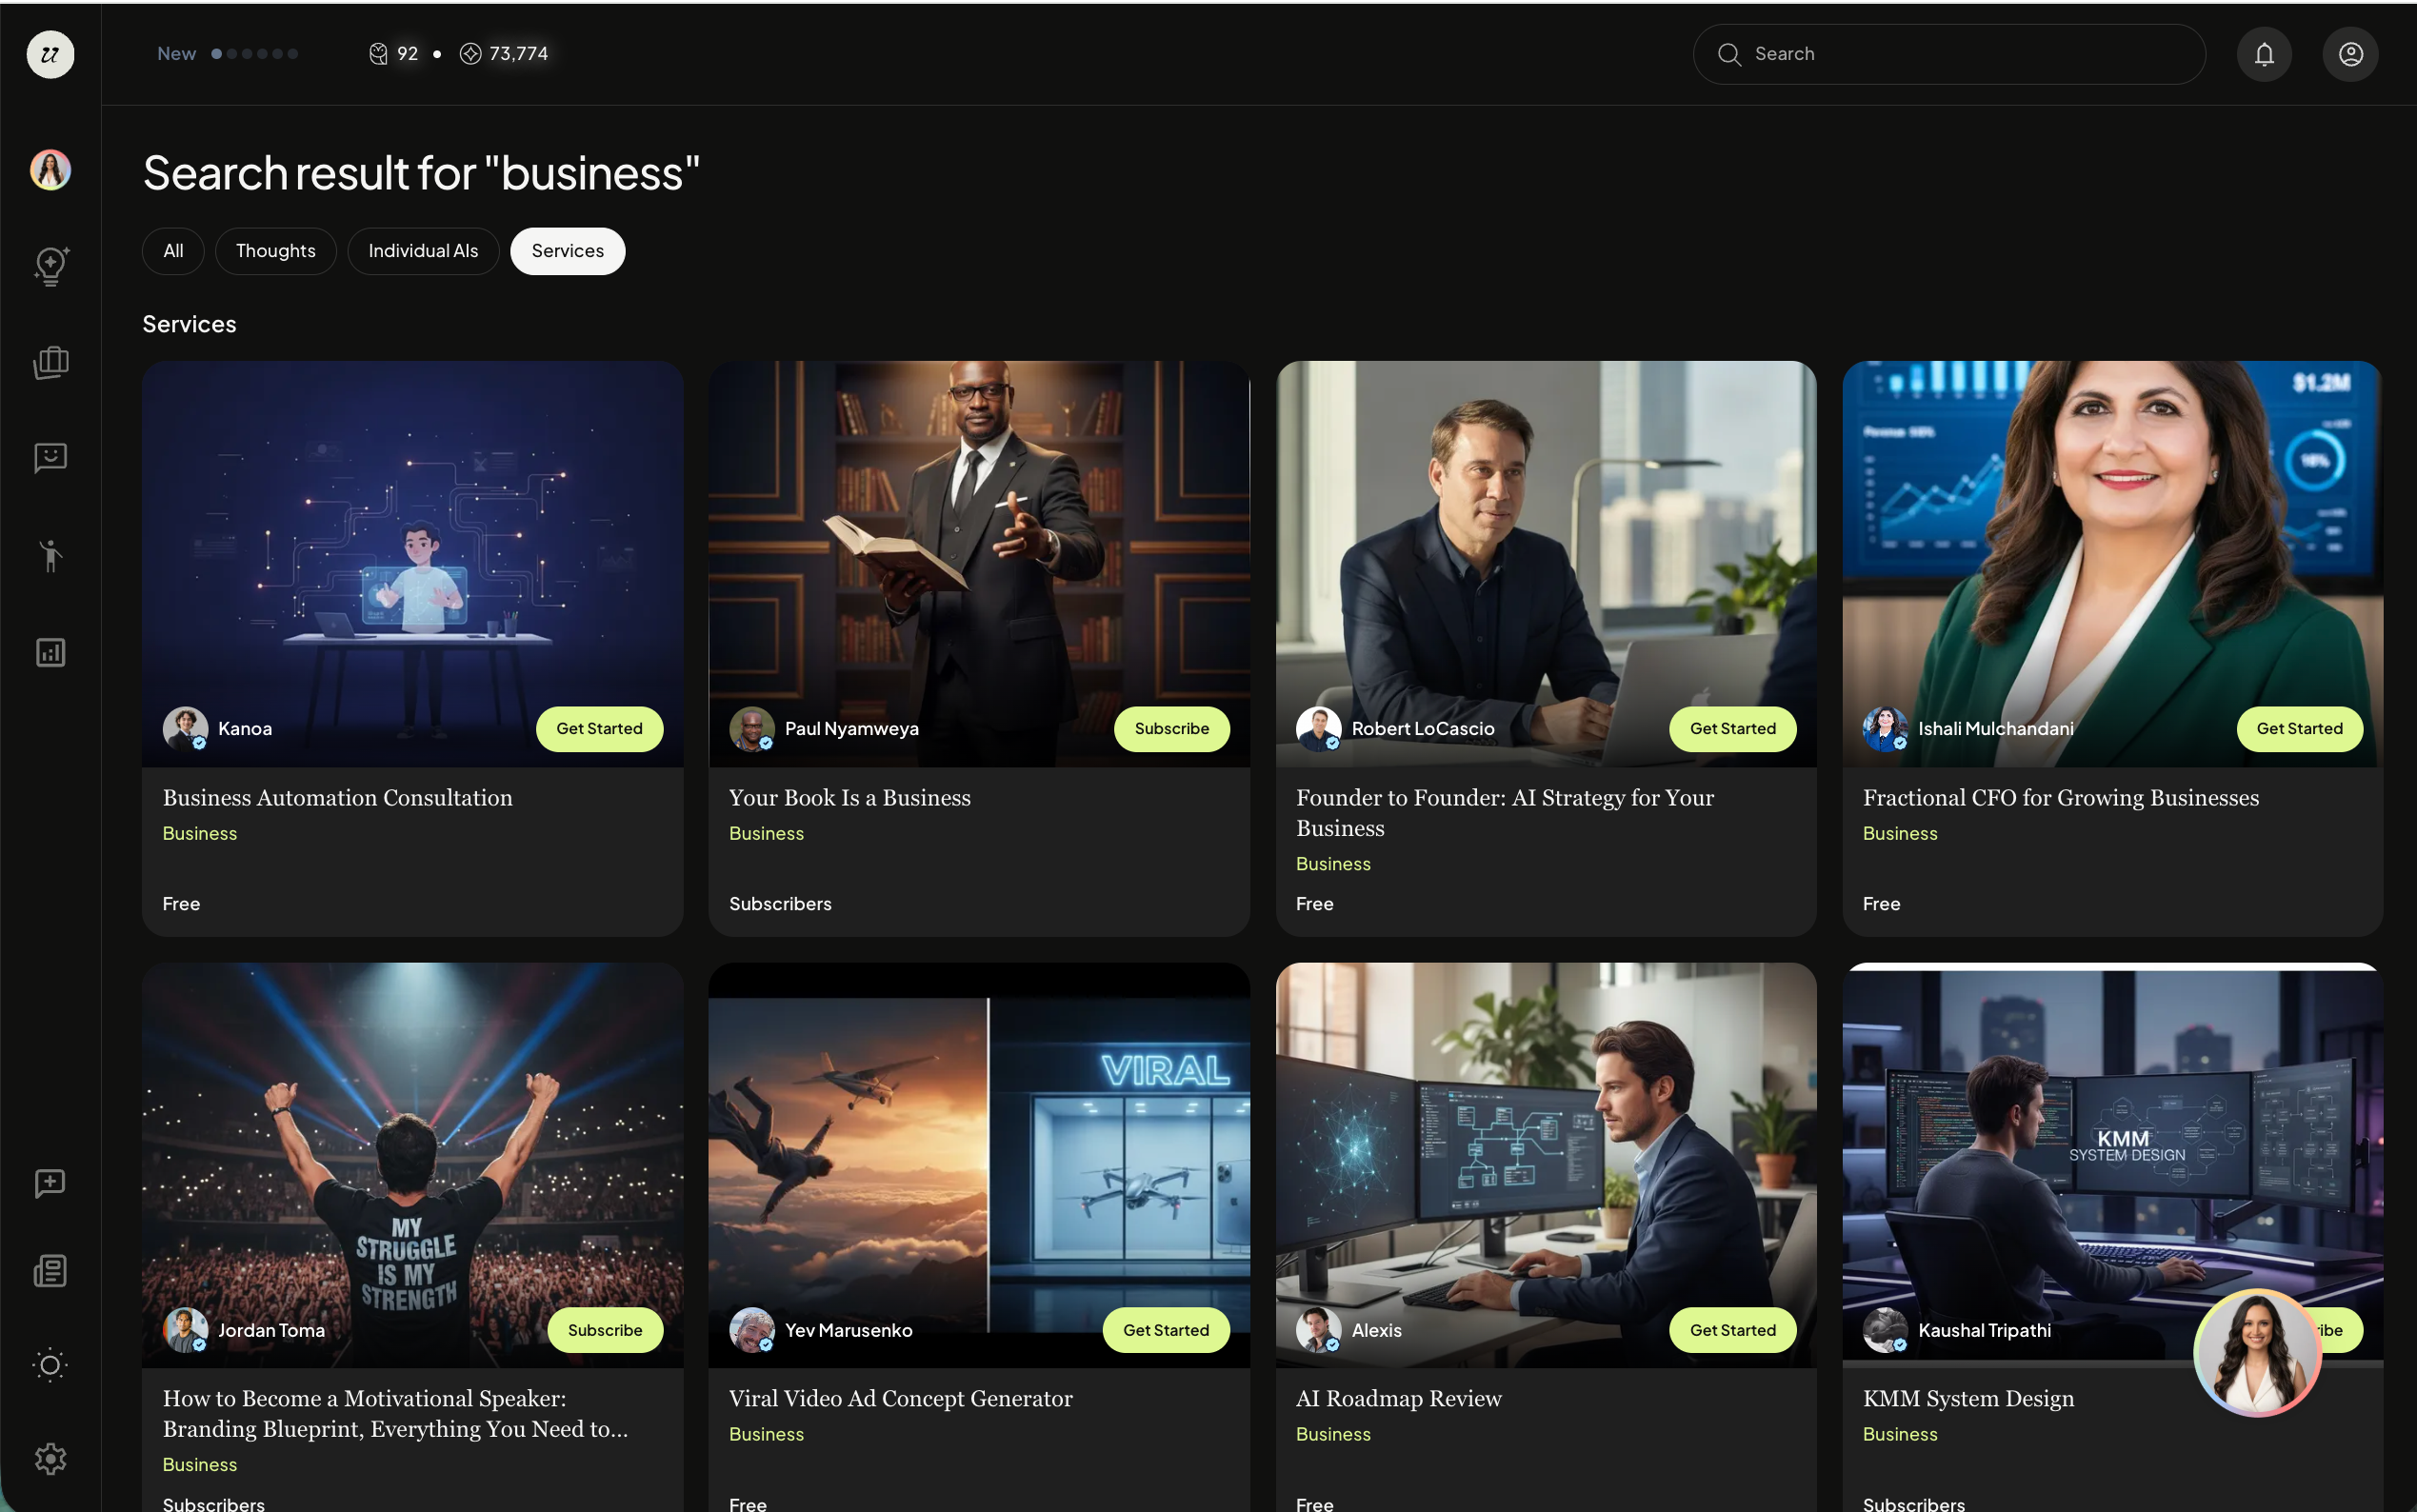Click Get Started on Kanoa's service card

pyautogui.click(x=599, y=729)
